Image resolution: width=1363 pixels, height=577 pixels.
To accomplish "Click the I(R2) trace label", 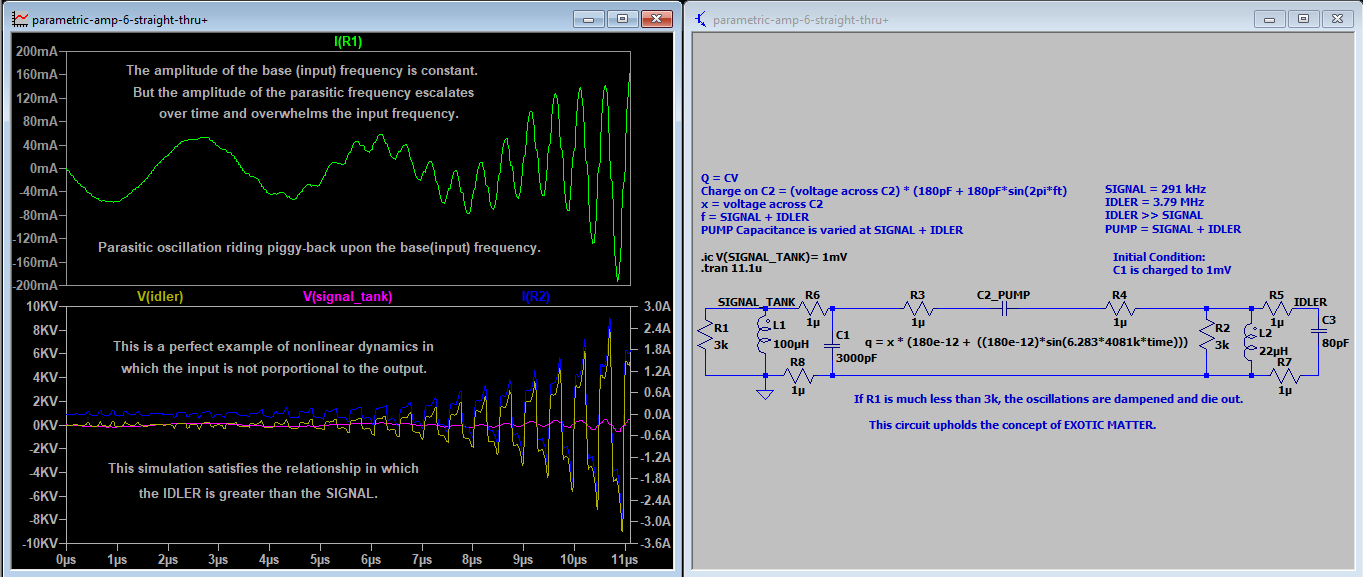I will 536,296.
